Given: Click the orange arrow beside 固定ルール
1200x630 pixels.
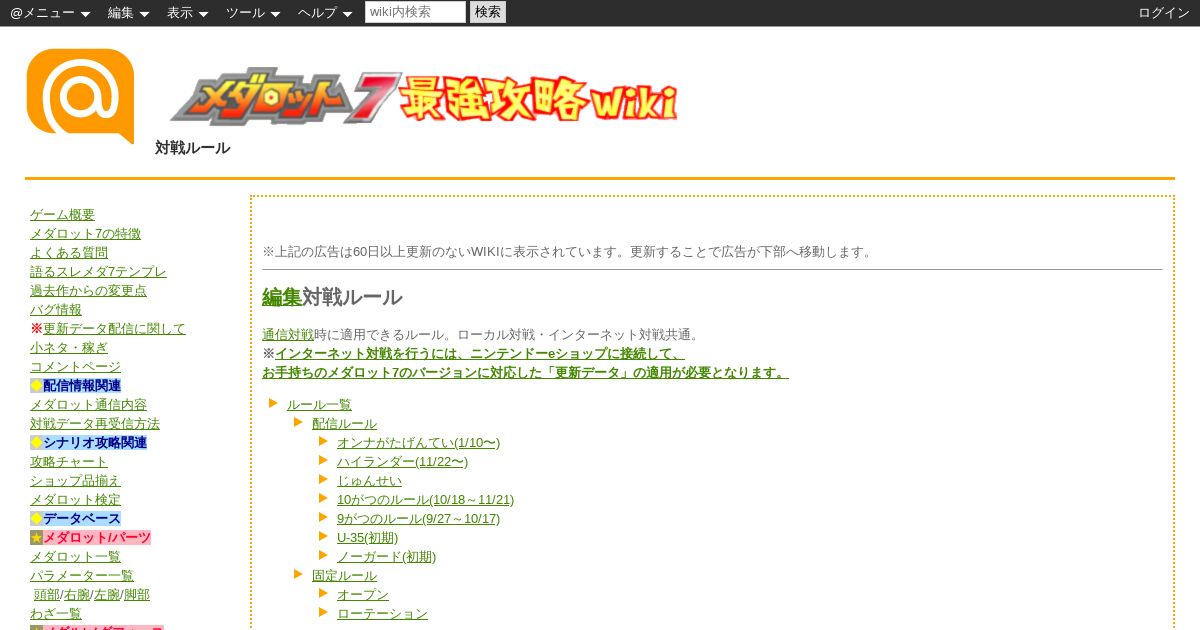Looking at the screenshot, I should 298,574.
